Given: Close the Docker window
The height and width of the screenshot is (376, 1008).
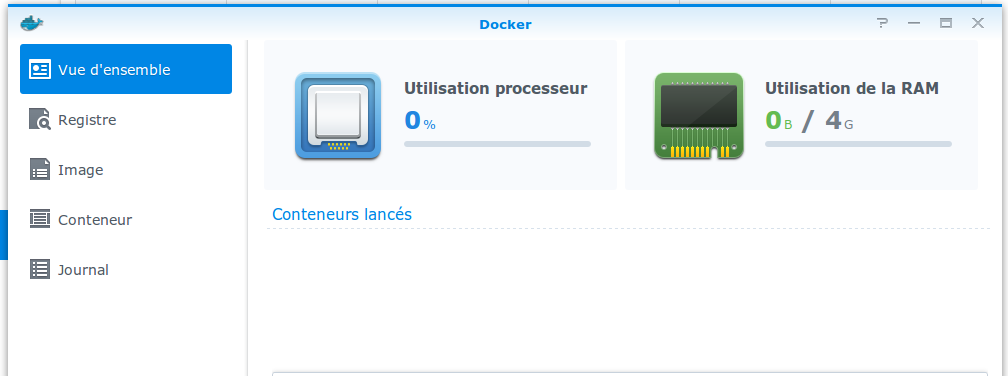Looking at the screenshot, I should (x=978, y=24).
